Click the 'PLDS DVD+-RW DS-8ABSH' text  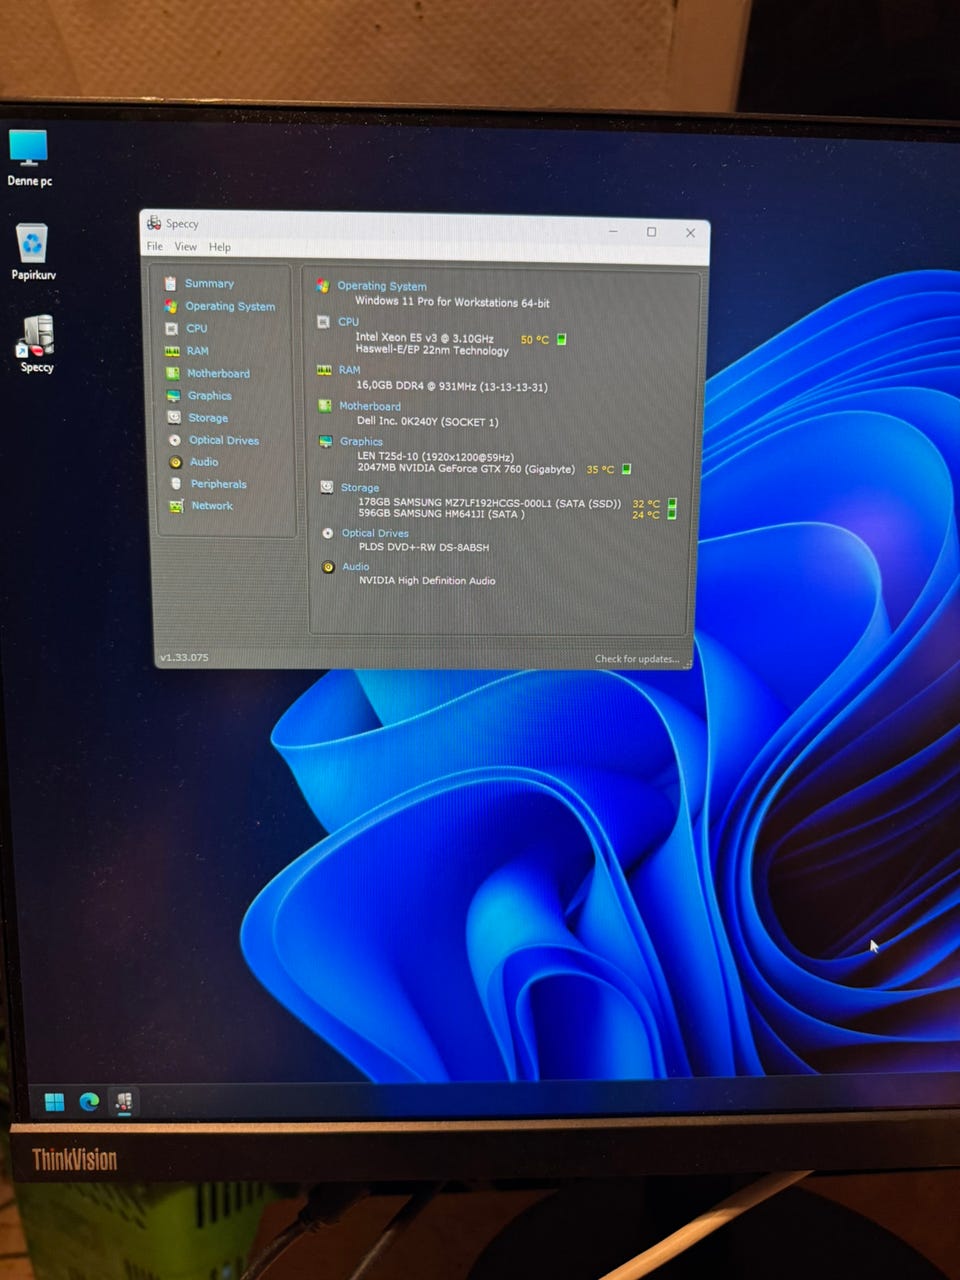point(424,547)
